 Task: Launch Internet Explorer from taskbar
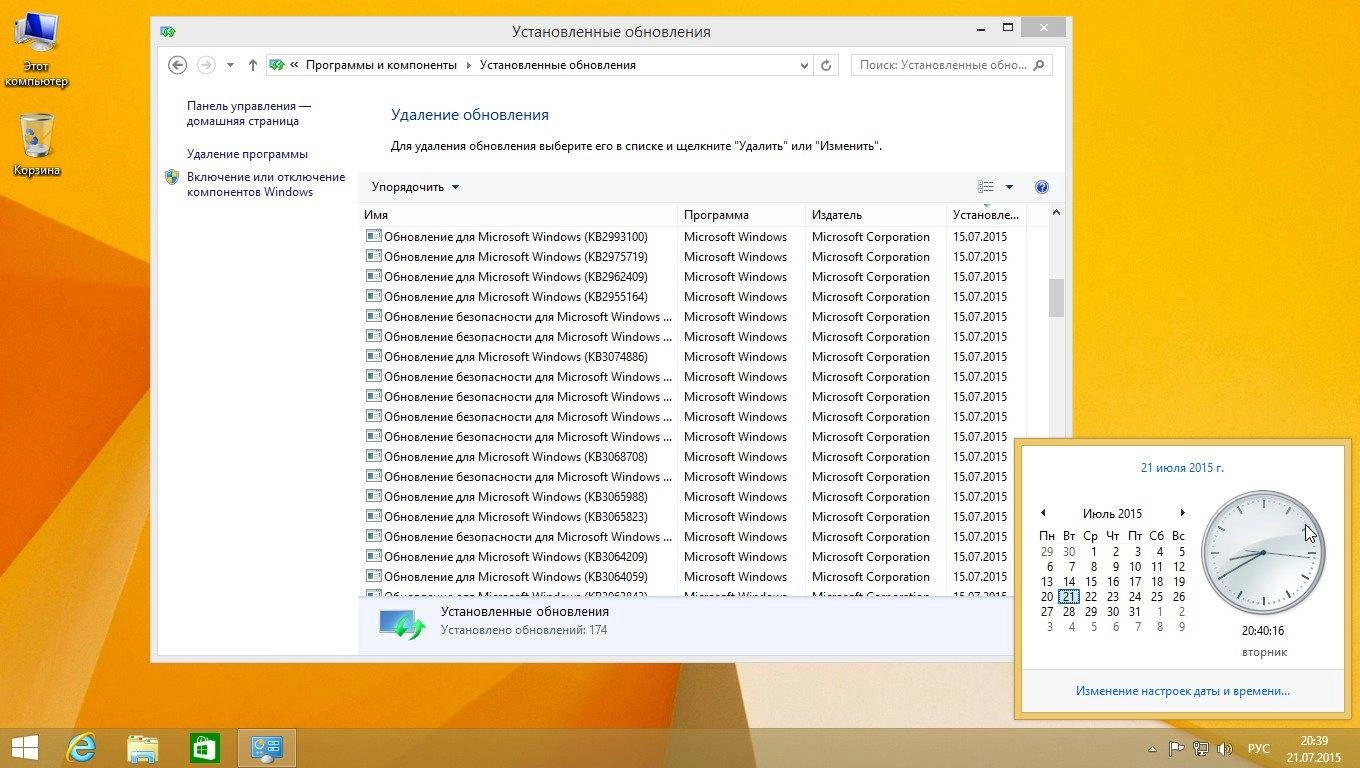(81, 748)
